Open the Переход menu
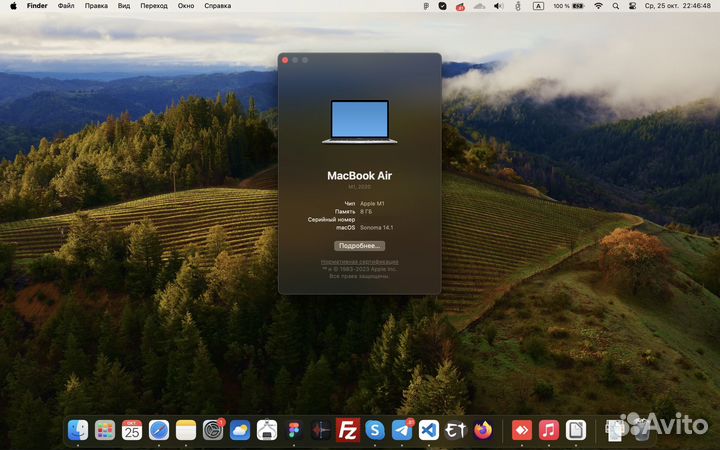Screen dimensions: 720x450 coord(154,6)
